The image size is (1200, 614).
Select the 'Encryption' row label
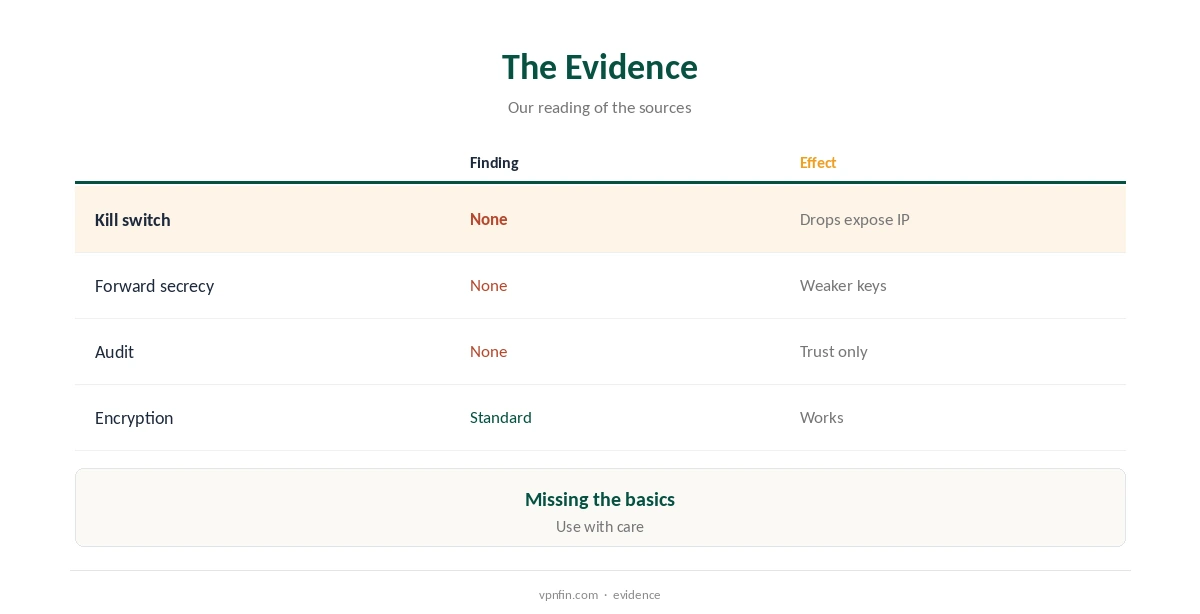pyautogui.click(x=134, y=418)
